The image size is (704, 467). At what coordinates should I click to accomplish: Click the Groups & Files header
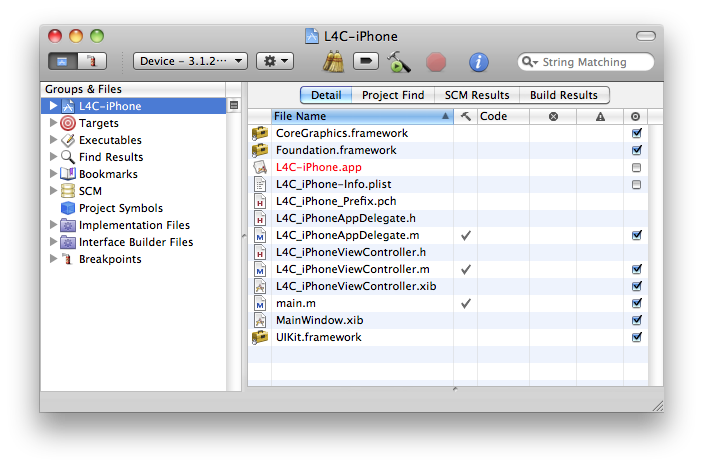tap(133, 89)
